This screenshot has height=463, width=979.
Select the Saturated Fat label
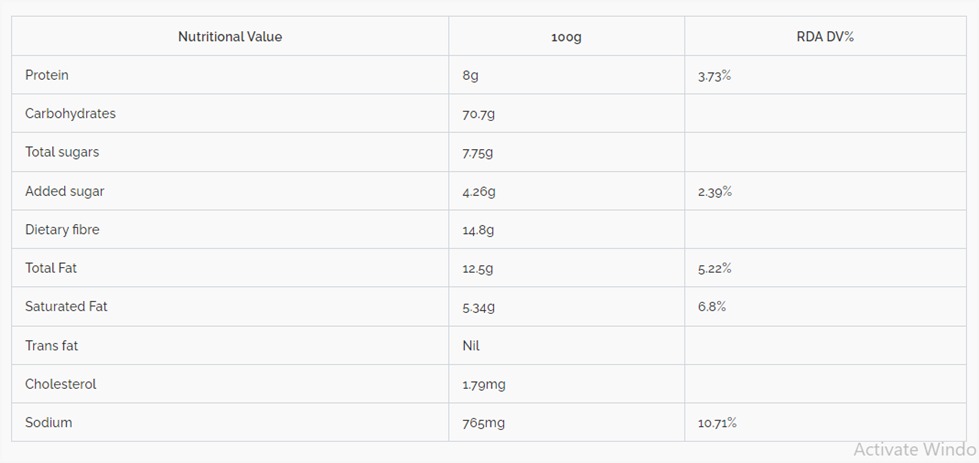point(66,306)
